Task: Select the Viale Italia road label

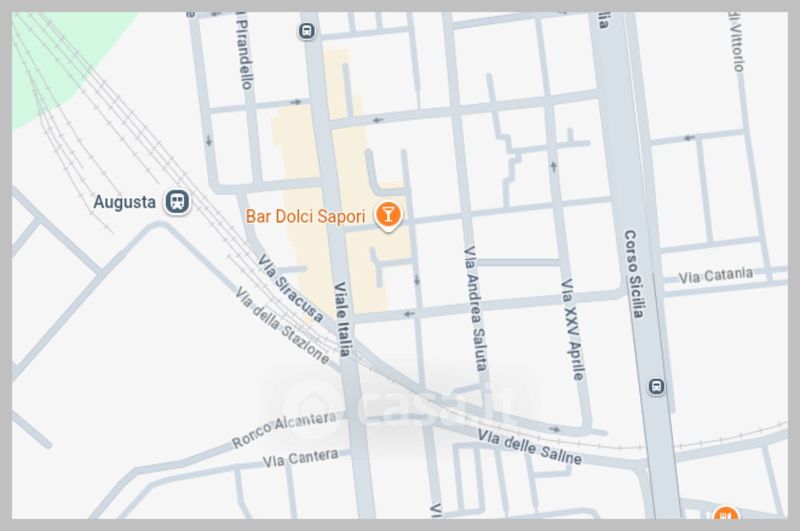Action: click(x=342, y=319)
